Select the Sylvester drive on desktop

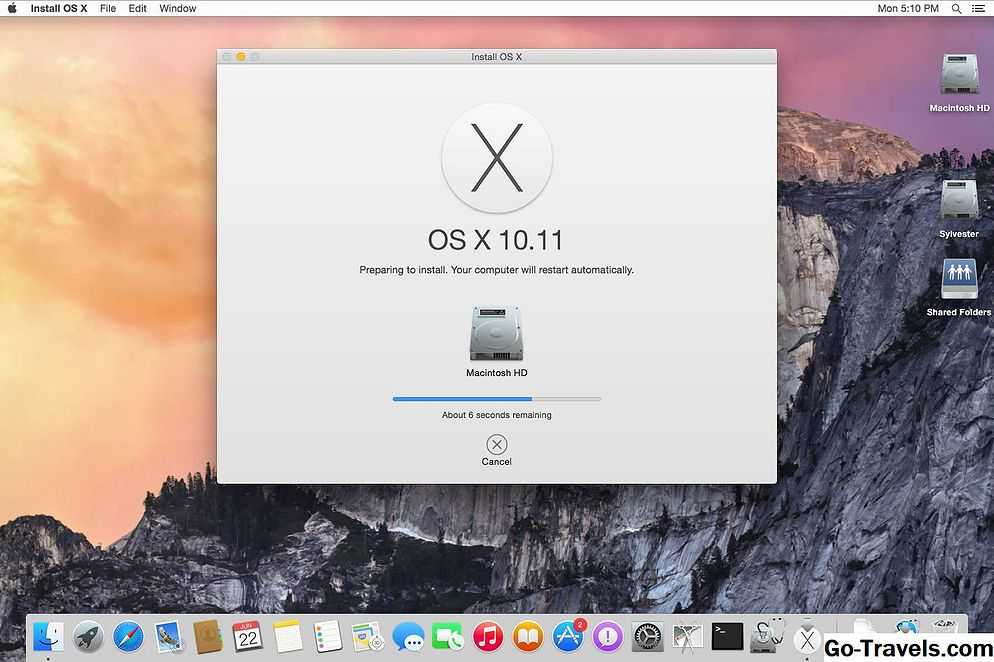tap(958, 201)
